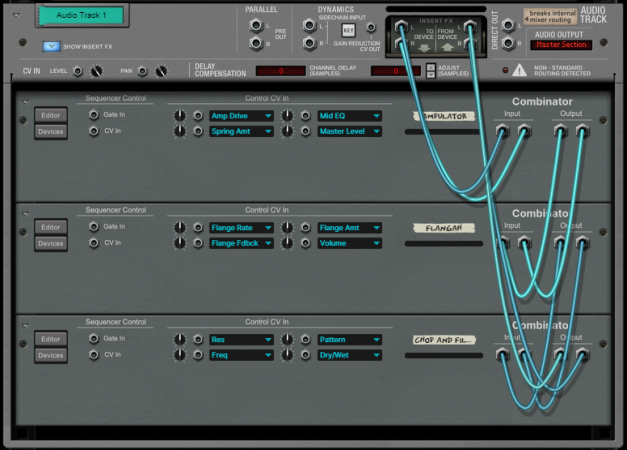Toggle the KEY sidechain button
The height and width of the screenshot is (450, 627).
348,30
